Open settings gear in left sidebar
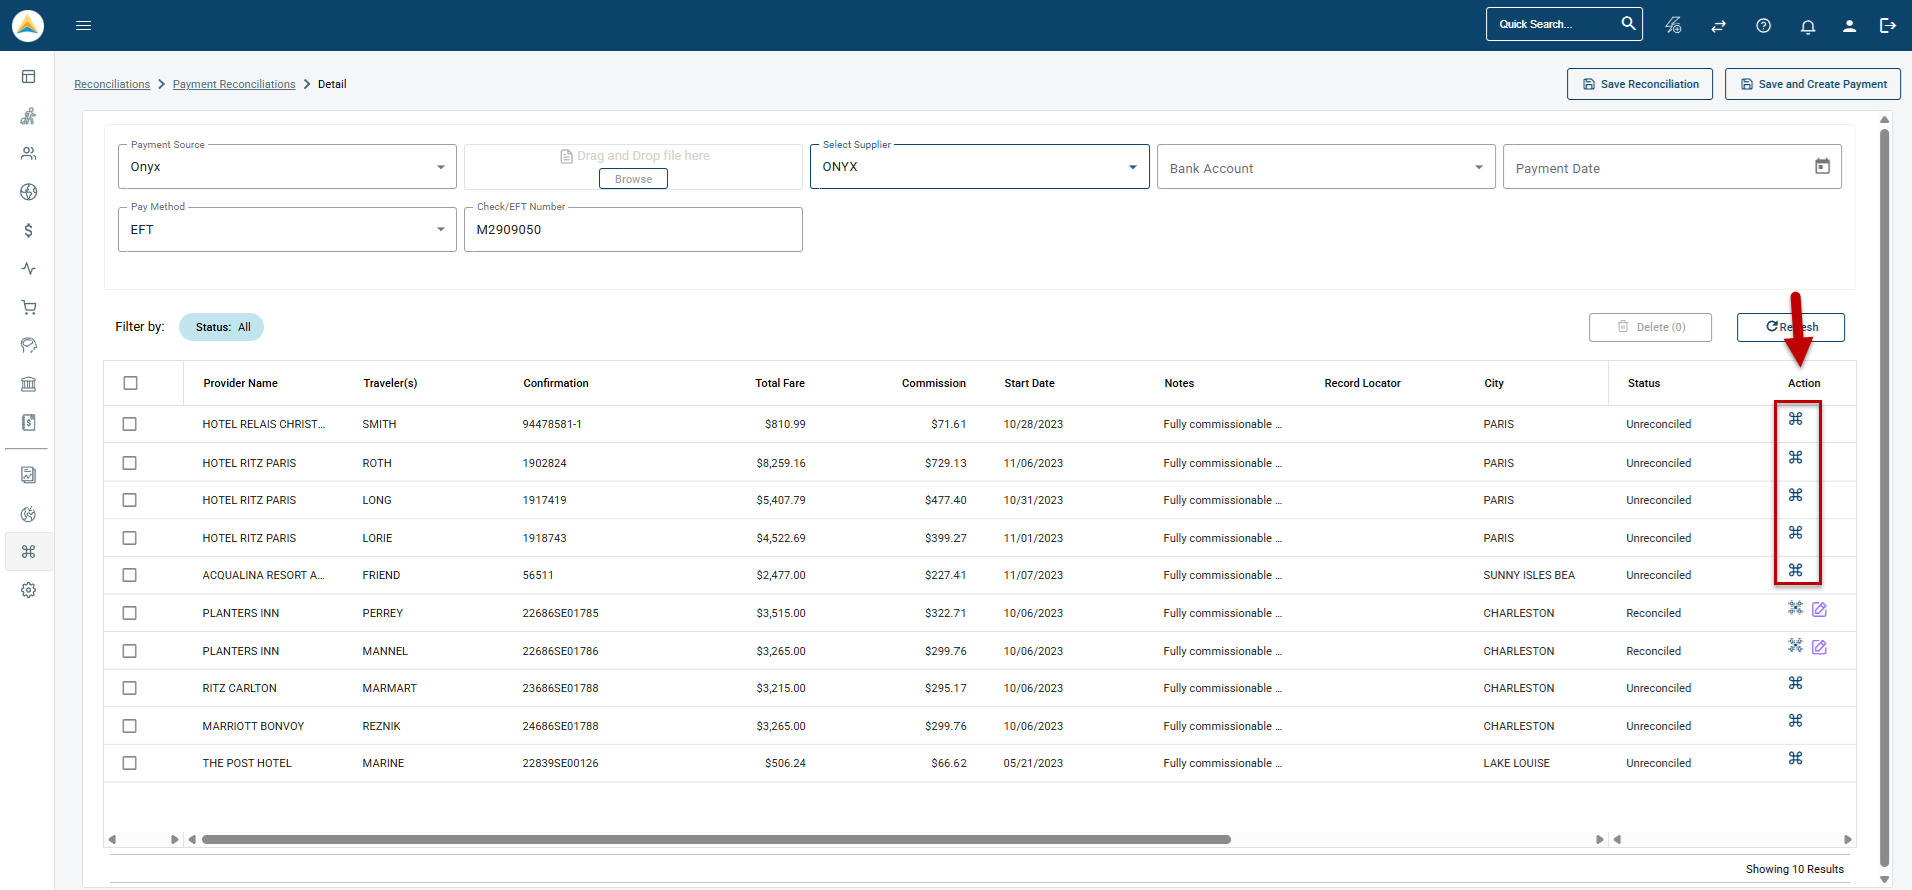 pos(29,590)
